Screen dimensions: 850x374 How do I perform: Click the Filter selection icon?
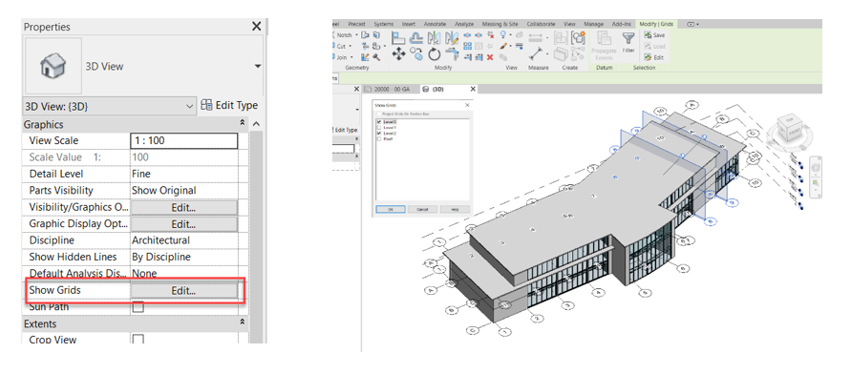[x=628, y=41]
